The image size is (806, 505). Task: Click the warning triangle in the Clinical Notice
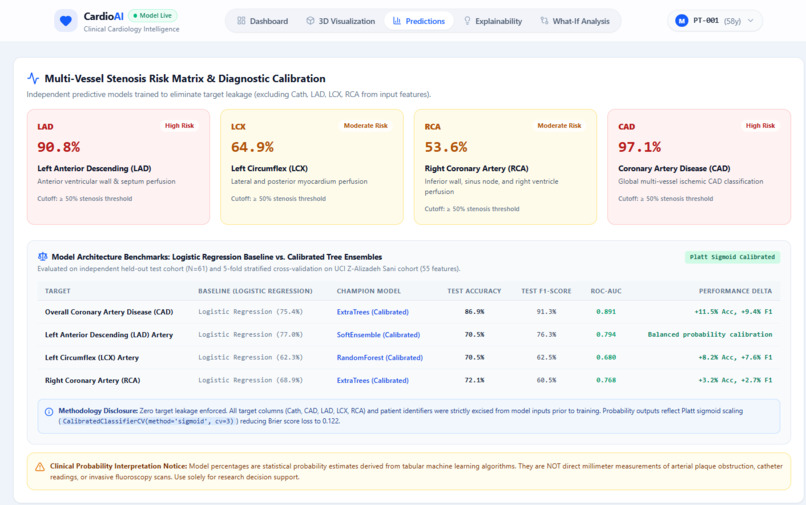point(40,467)
